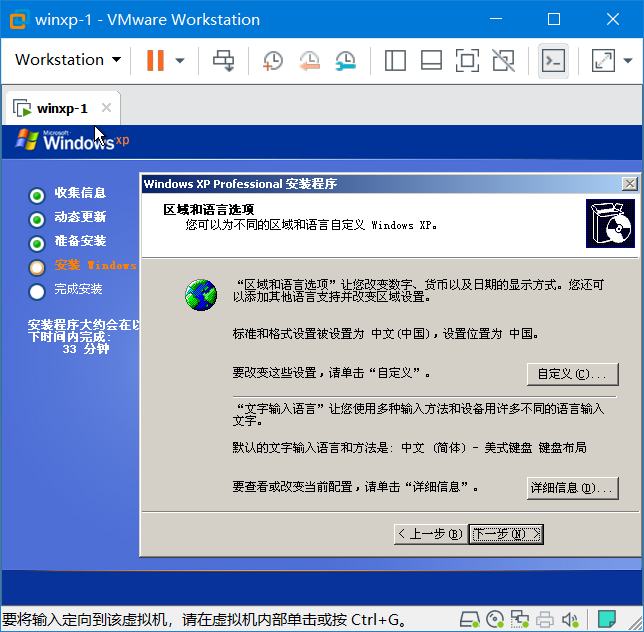Pause the virtual machine
Image resolution: width=644 pixels, height=632 pixels.
pyautogui.click(x=155, y=60)
